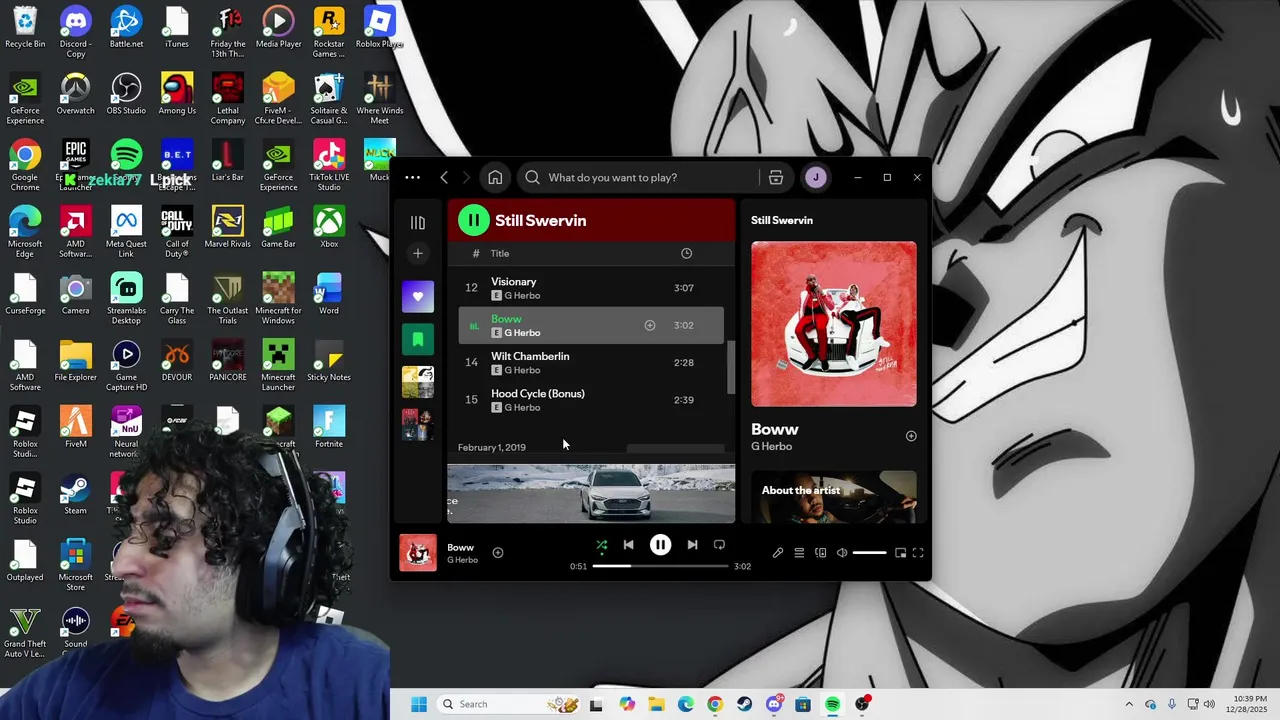Viewport: 1280px width, 720px height.
Task: Open the play queue icon
Action: pyautogui.click(x=799, y=553)
